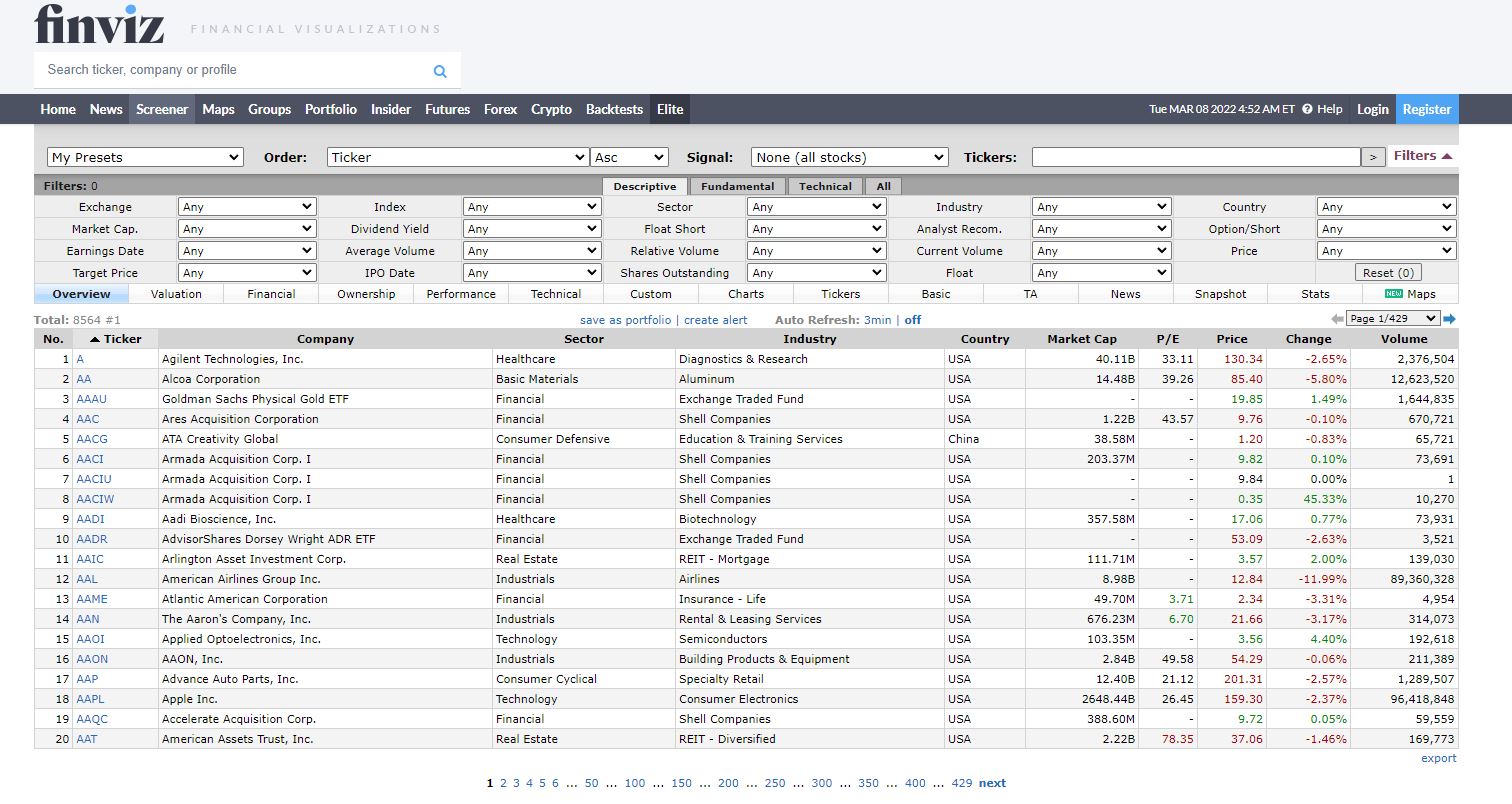Go to next page arrow icon
The width and height of the screenshot is (1512, 804).
[x=1449, y=319]
